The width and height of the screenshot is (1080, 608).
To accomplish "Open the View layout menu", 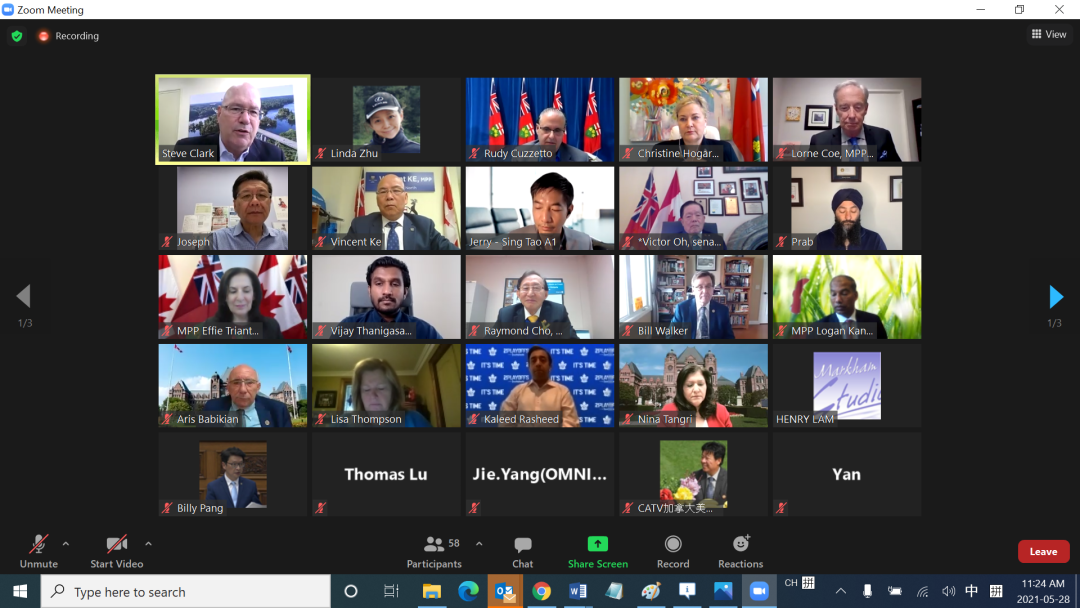I will (x=1049, y=35).
